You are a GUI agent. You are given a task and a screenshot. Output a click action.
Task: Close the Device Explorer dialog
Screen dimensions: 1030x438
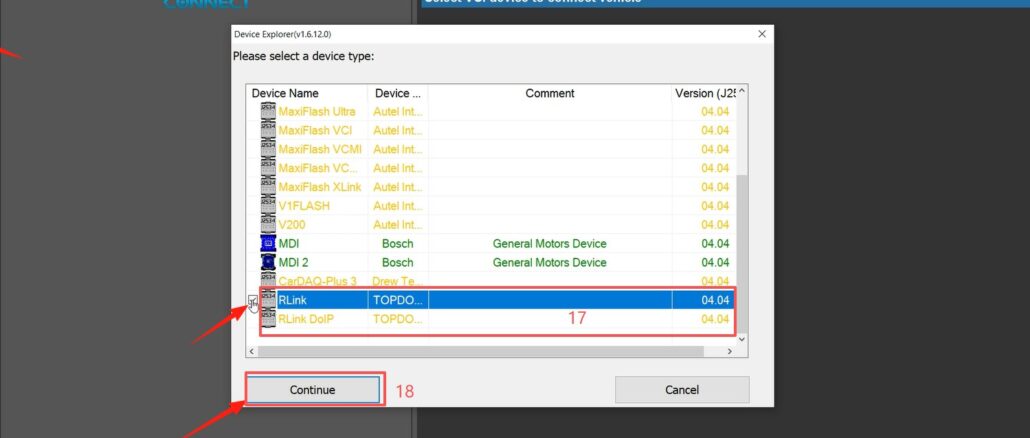pyautogui.click(x=762, y=34)
